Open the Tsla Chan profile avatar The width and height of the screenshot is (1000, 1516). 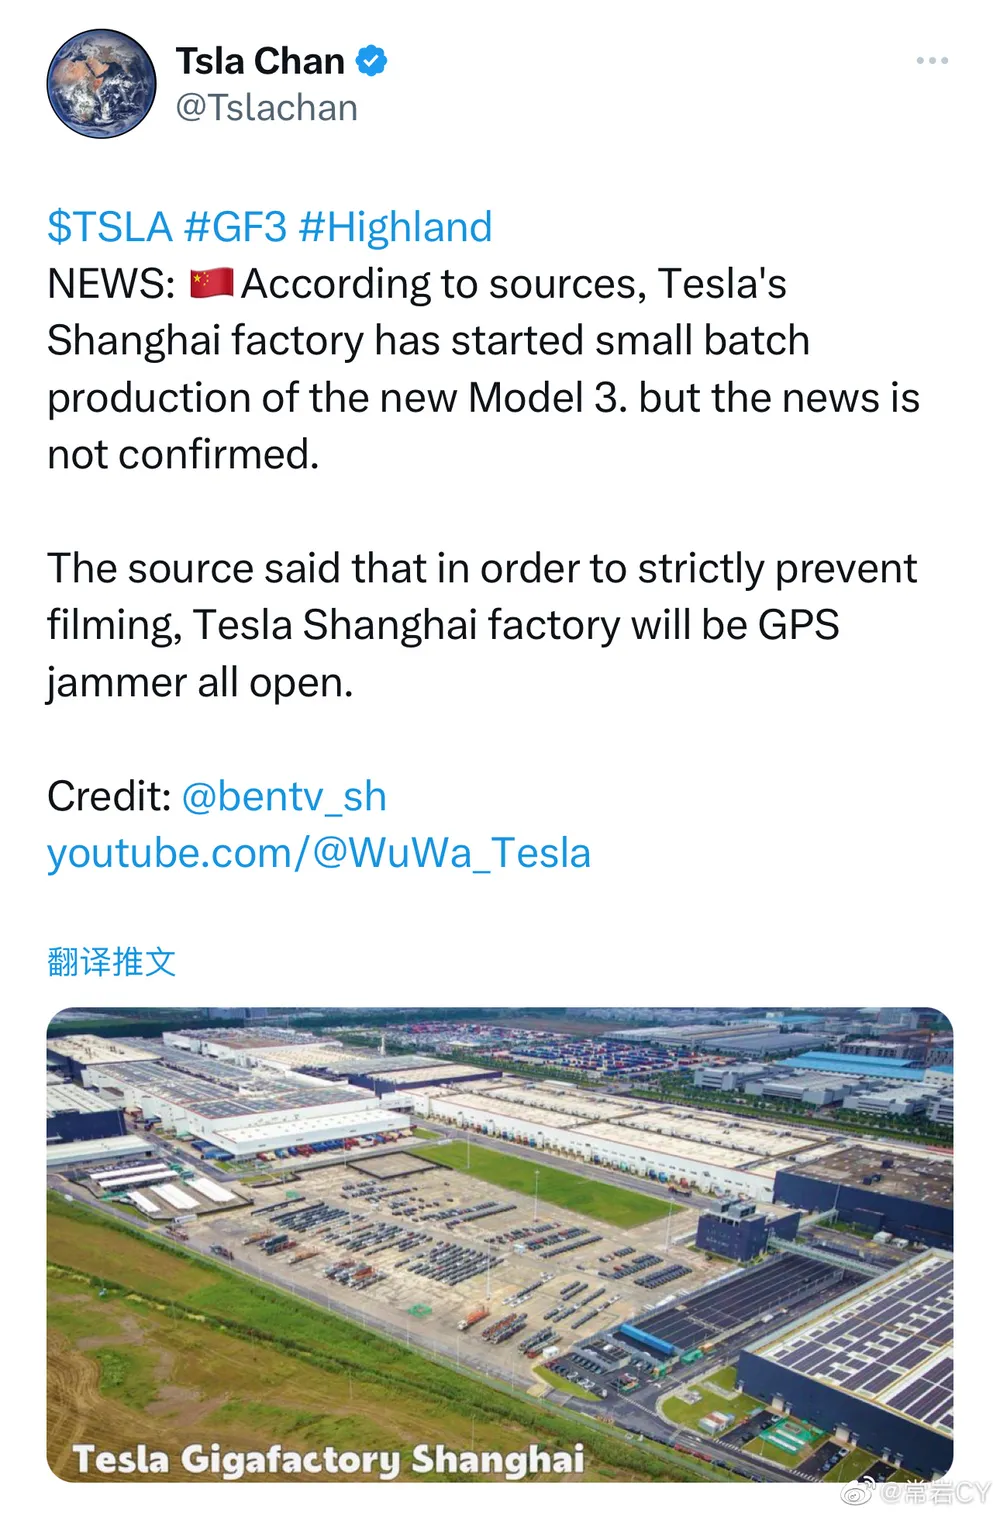point(102,83)
